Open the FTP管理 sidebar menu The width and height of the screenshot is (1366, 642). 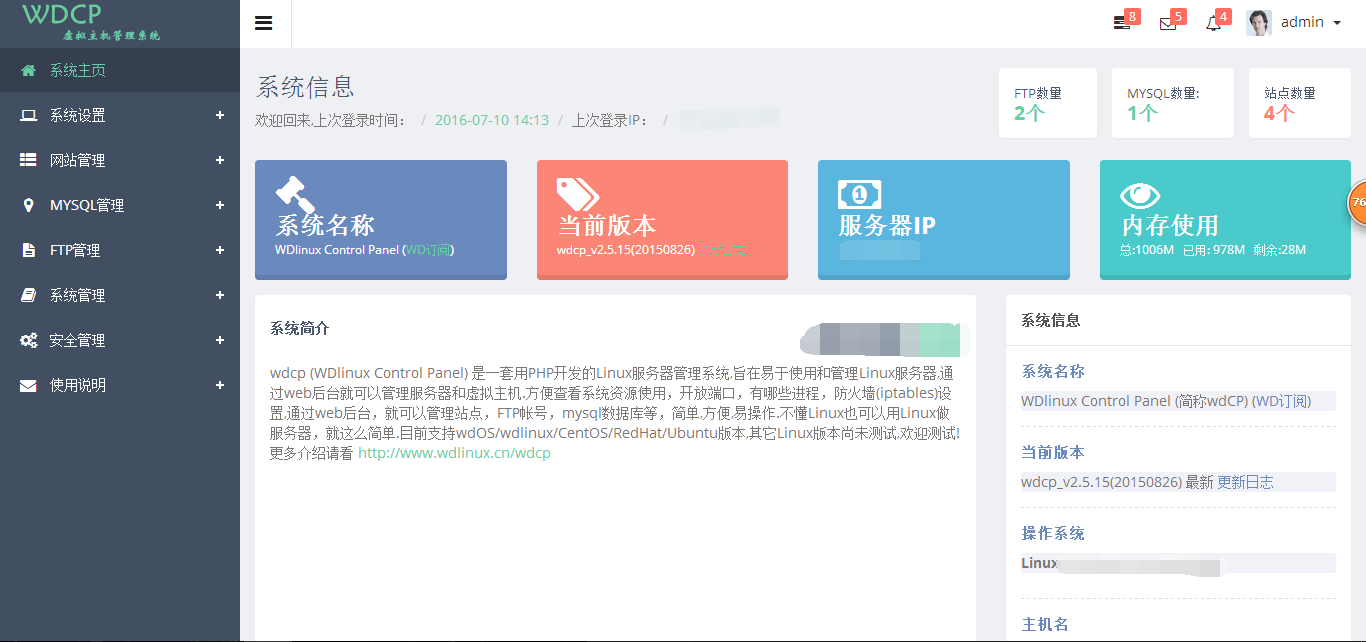120,250
